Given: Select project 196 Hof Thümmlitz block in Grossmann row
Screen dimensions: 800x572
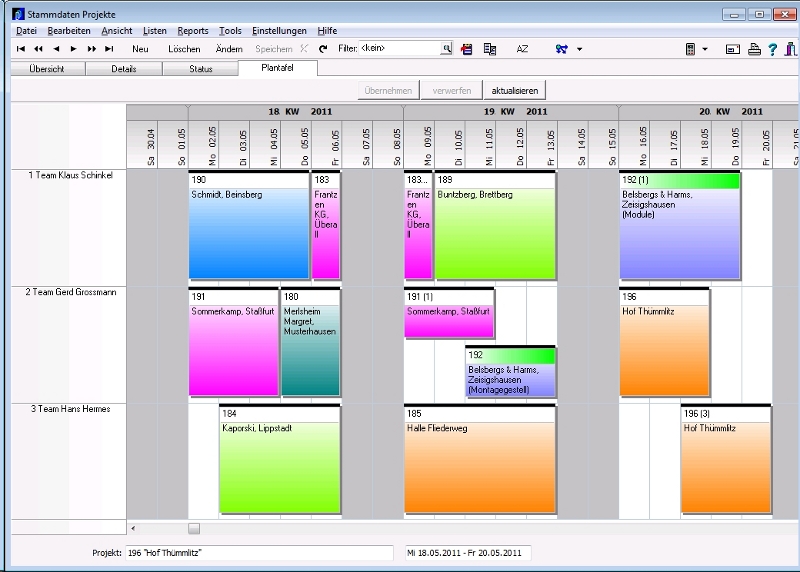Looking at the screenshot, I should coord(664,342).
